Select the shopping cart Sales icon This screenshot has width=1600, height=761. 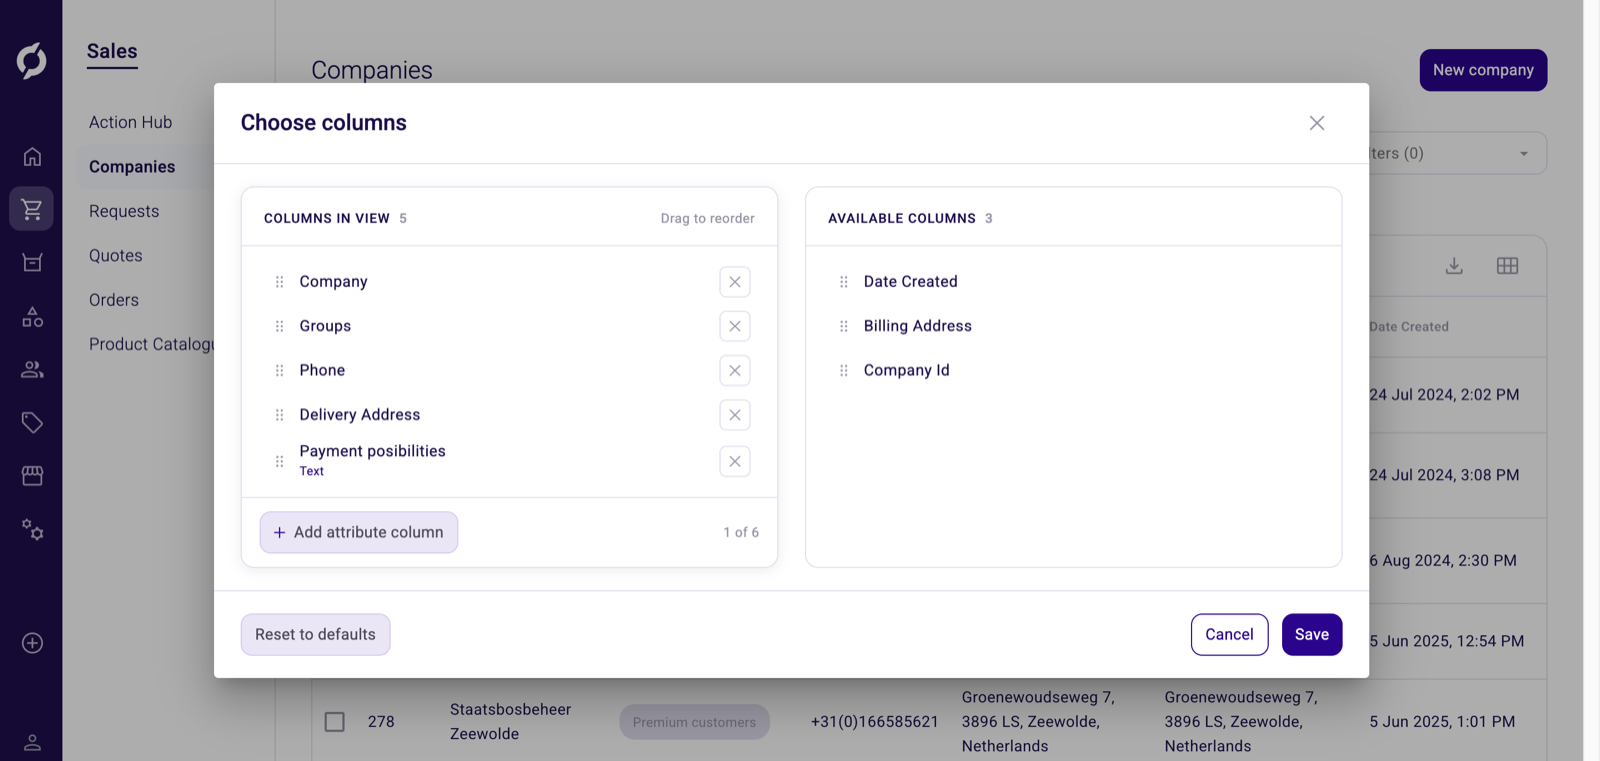32,209
